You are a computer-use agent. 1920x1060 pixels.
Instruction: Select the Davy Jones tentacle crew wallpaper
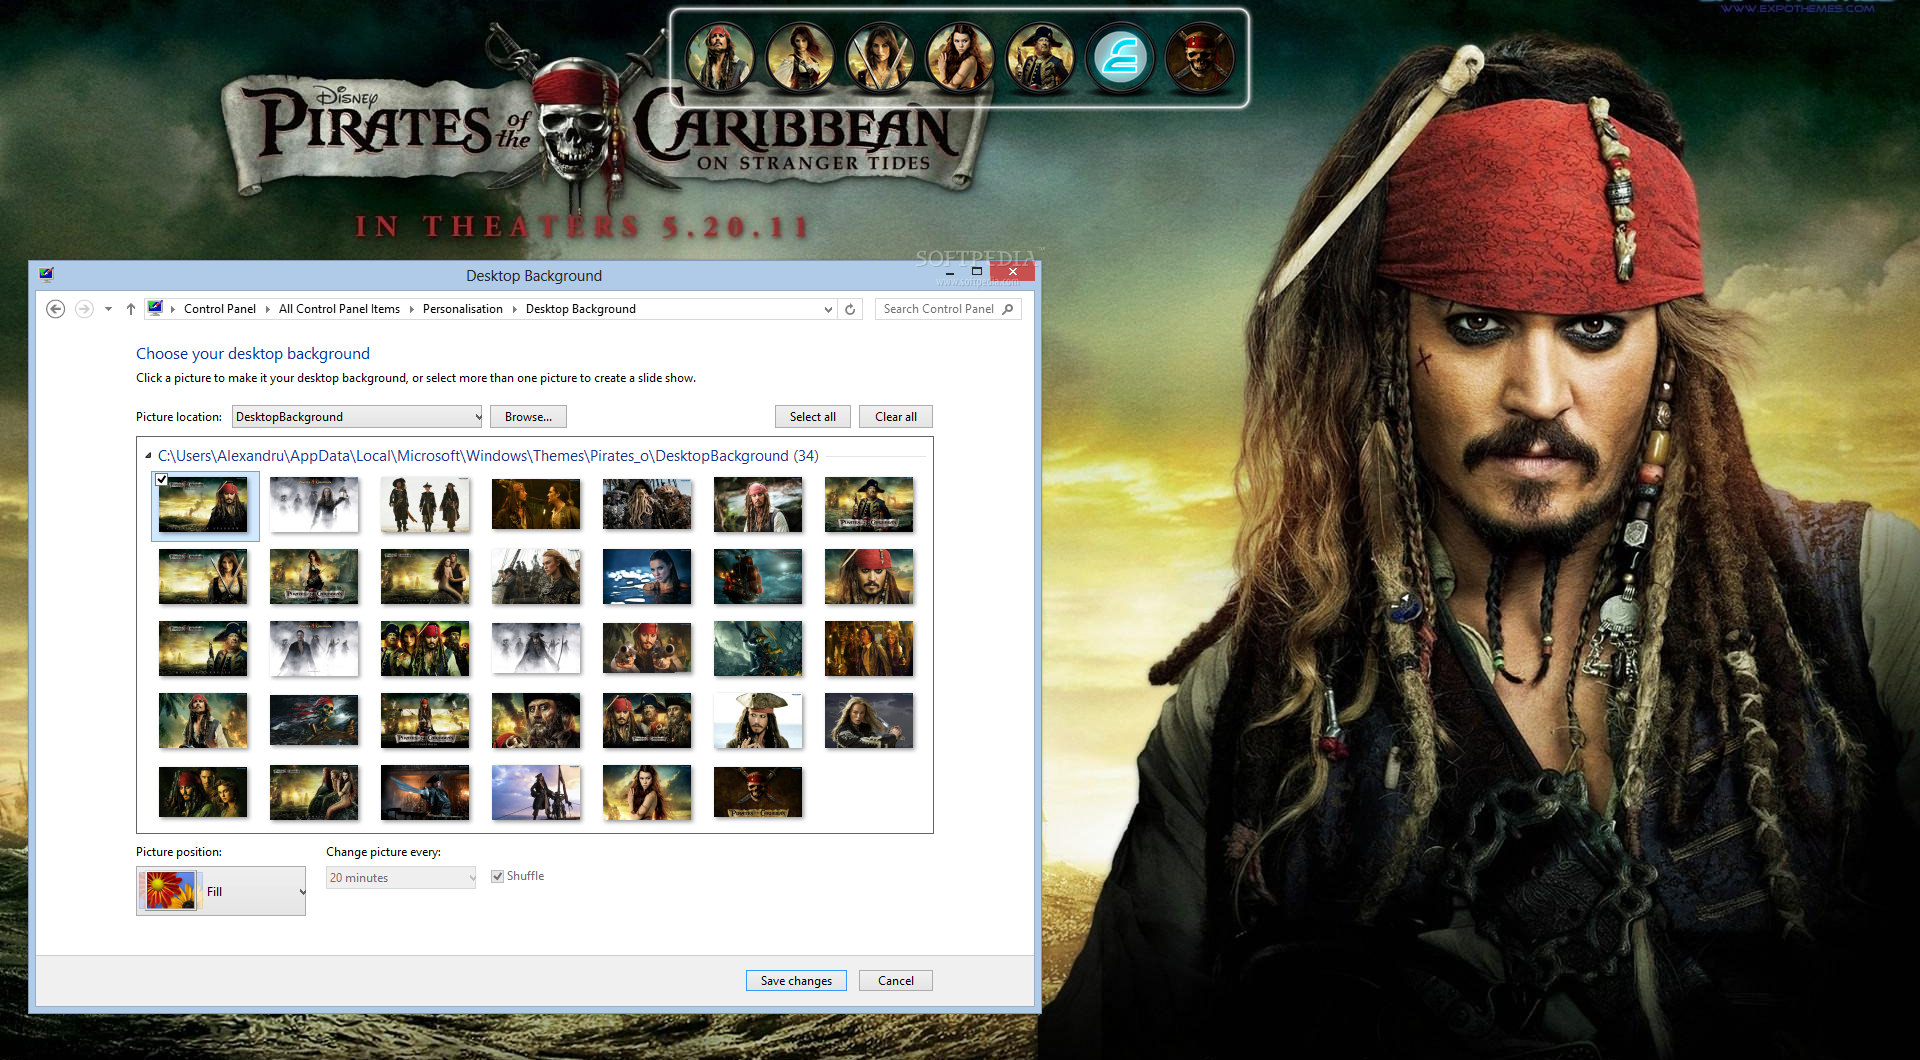647,504
